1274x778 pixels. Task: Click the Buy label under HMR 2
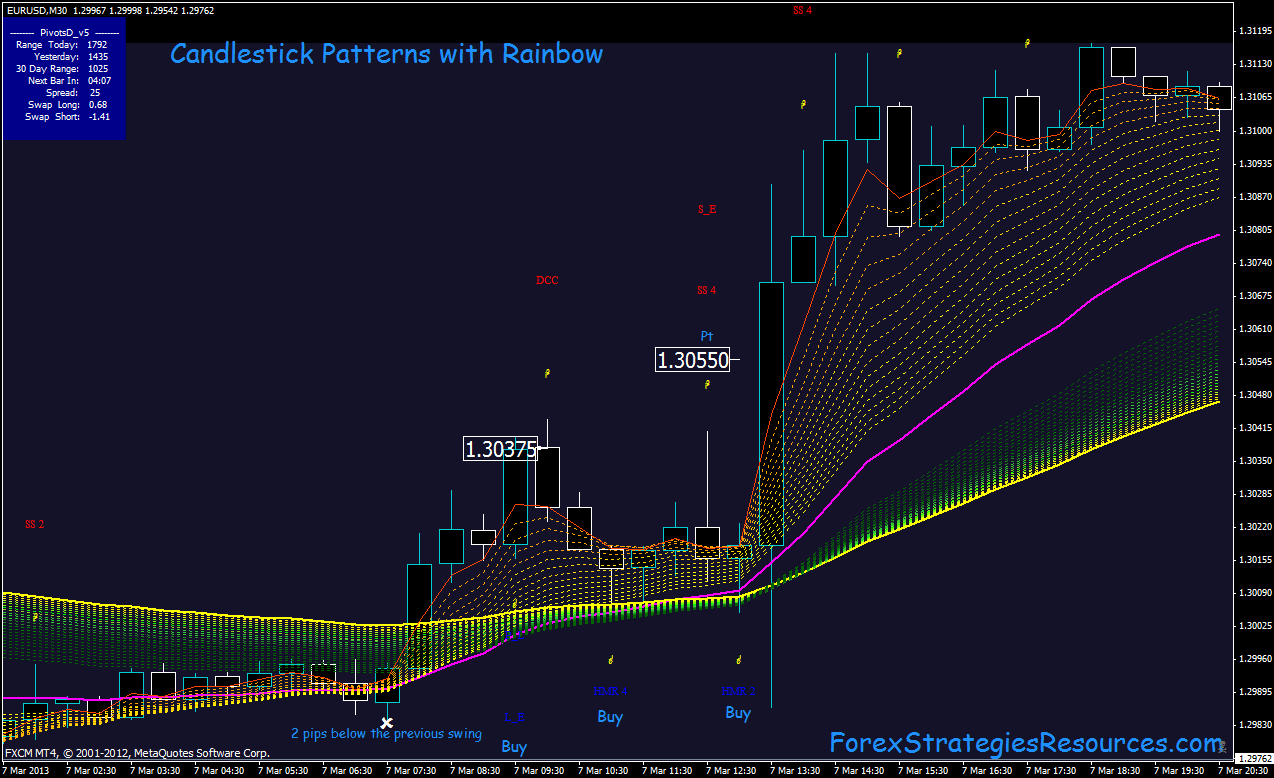coord(738,712)
